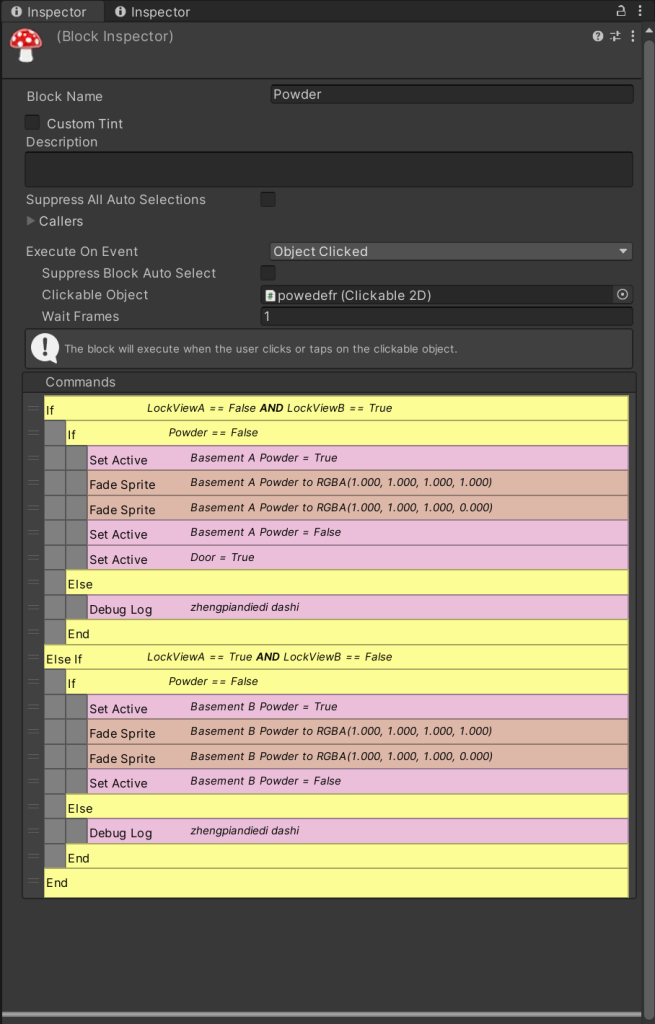Click the exclamation info bubble icon
This screenshot has width=655, height=1024.
coord(45,348)
